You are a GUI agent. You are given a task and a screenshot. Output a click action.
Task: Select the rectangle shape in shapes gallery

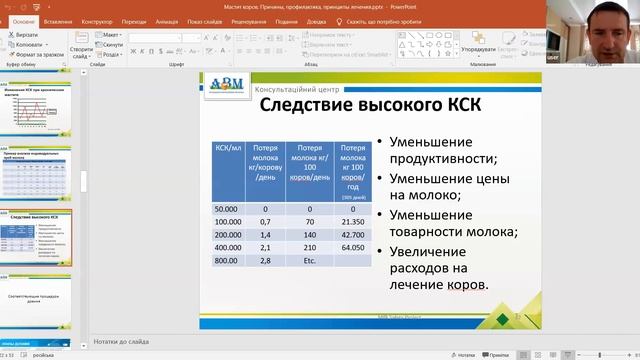429,36
